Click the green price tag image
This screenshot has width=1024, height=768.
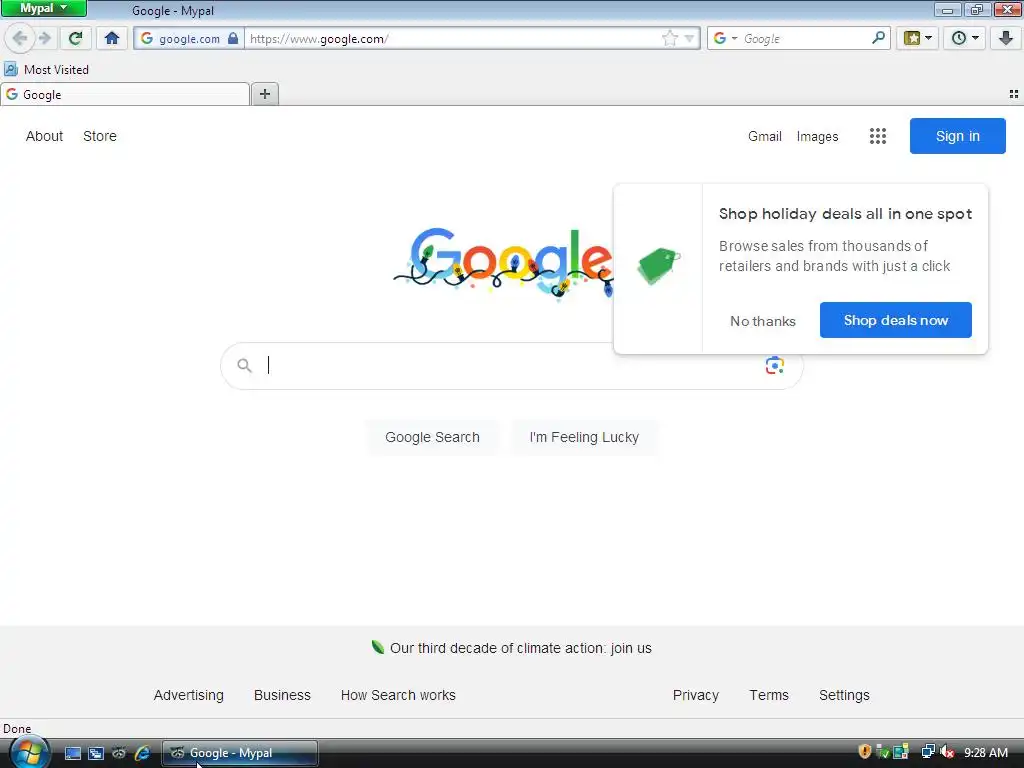coord(658,266)
